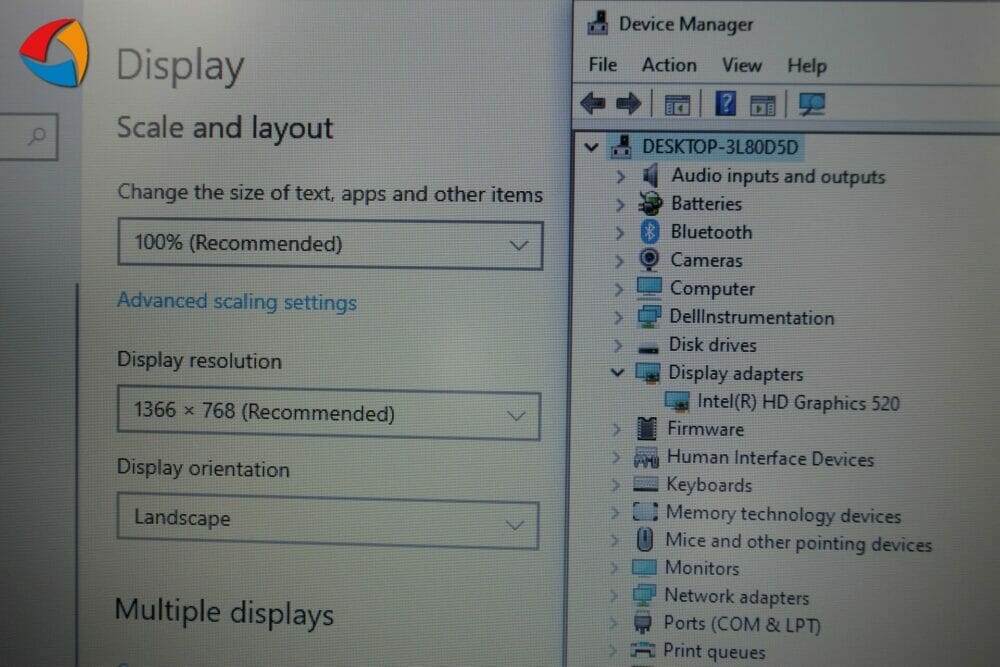
Task: Click the Back arrow in Device Manager toolbar
Action: pyautogui.click(x=593, y=103)
